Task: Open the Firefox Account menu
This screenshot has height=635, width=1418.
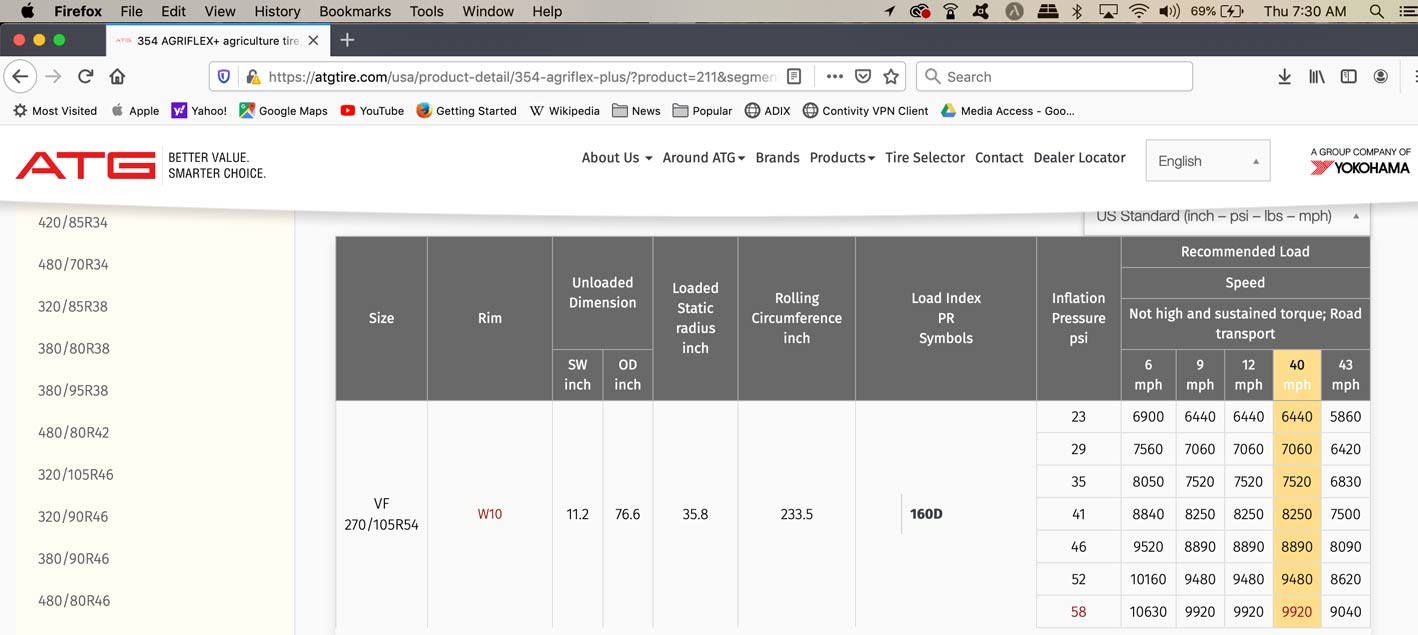Action: pos(1381,77)
